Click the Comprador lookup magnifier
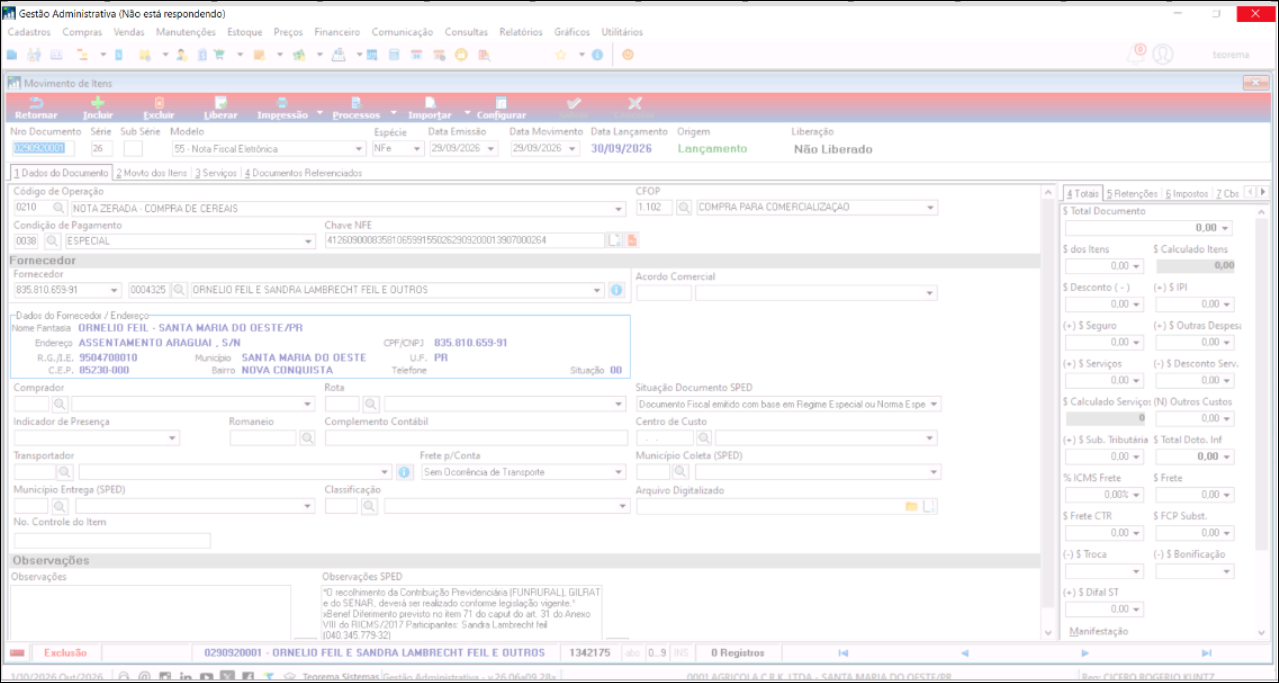This screenshot has width=1279, height=683. tap(59, 404)
